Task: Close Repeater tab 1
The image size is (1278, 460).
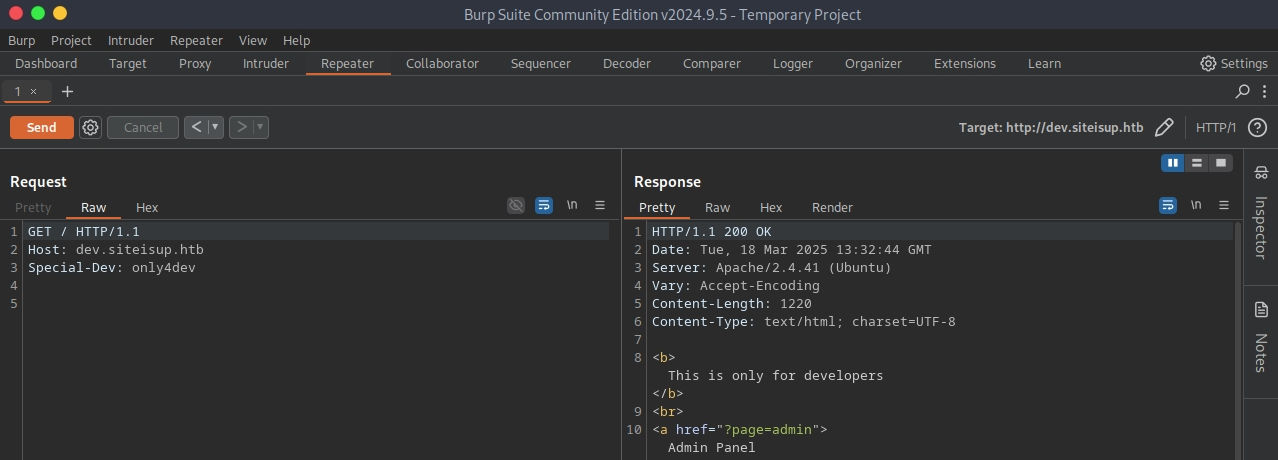Action: [33, 91]
